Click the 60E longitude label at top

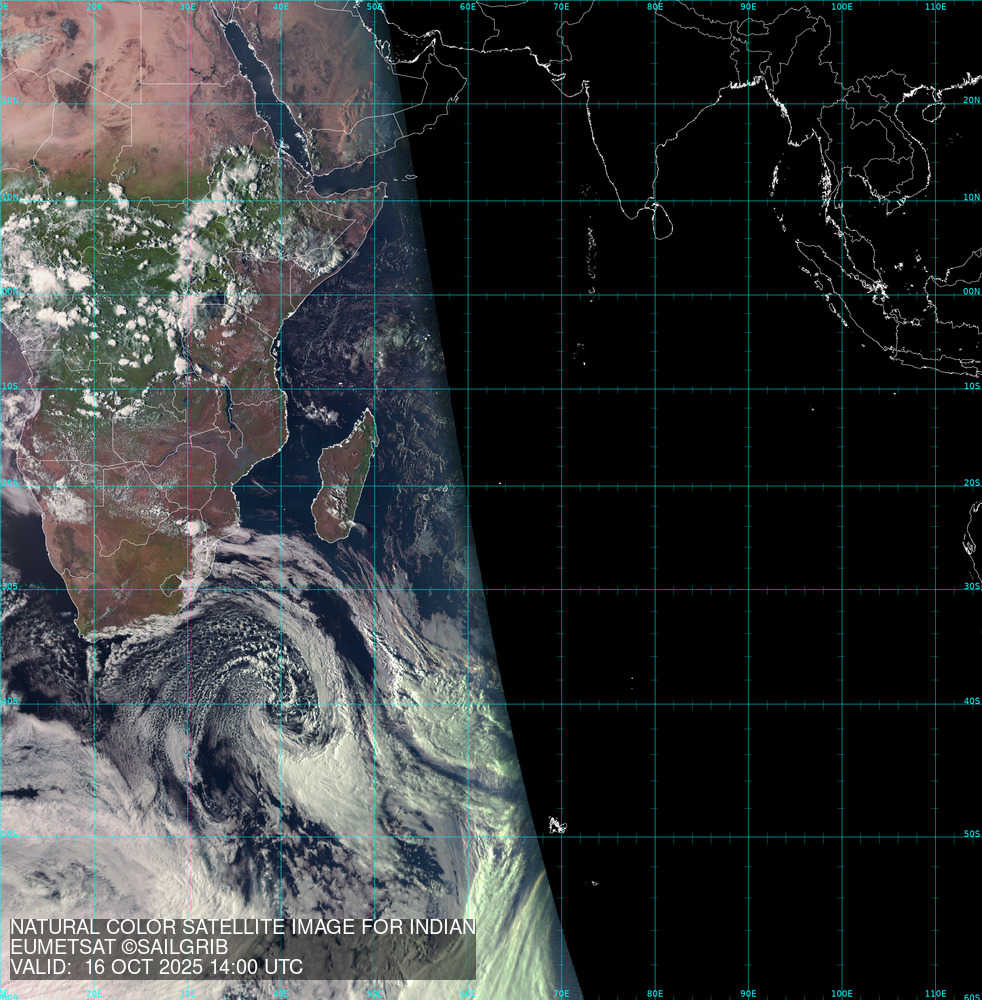468,7
